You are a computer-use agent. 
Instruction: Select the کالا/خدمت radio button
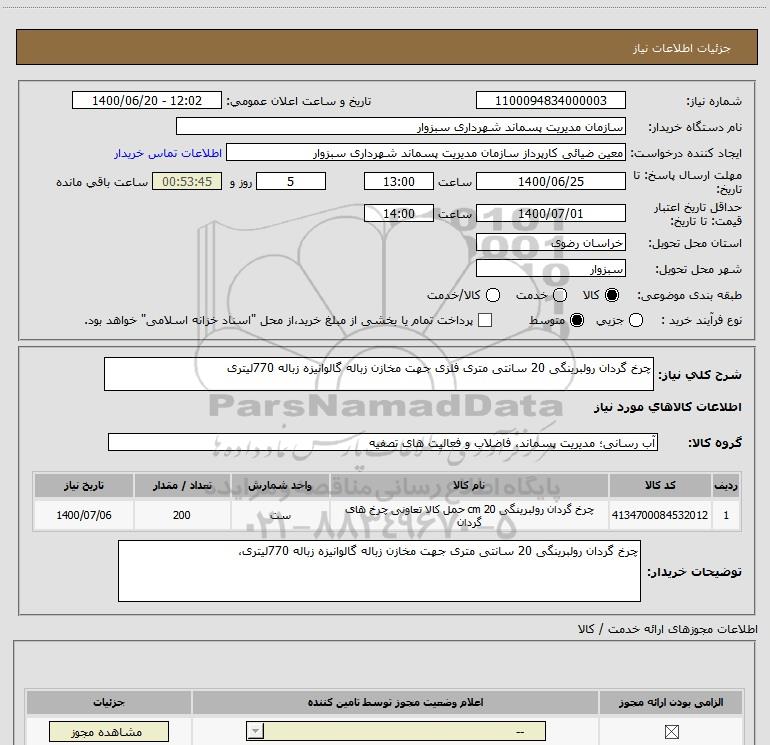pos(493,295)
